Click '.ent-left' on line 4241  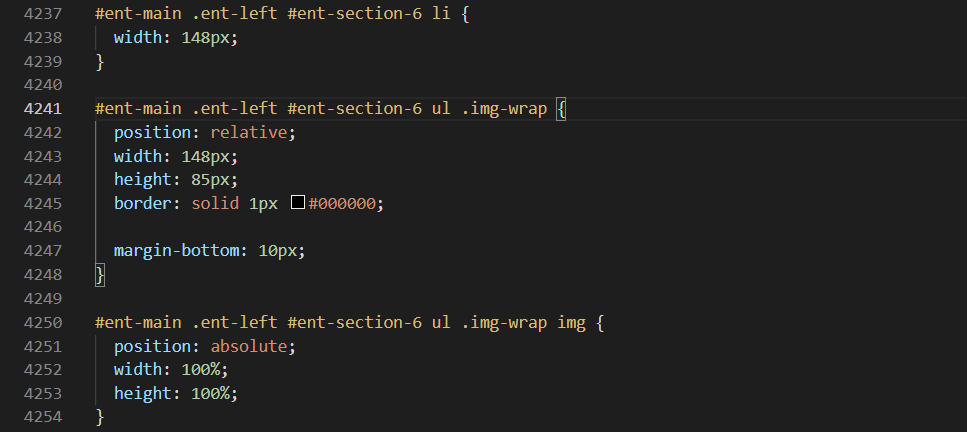click(234, 109)
